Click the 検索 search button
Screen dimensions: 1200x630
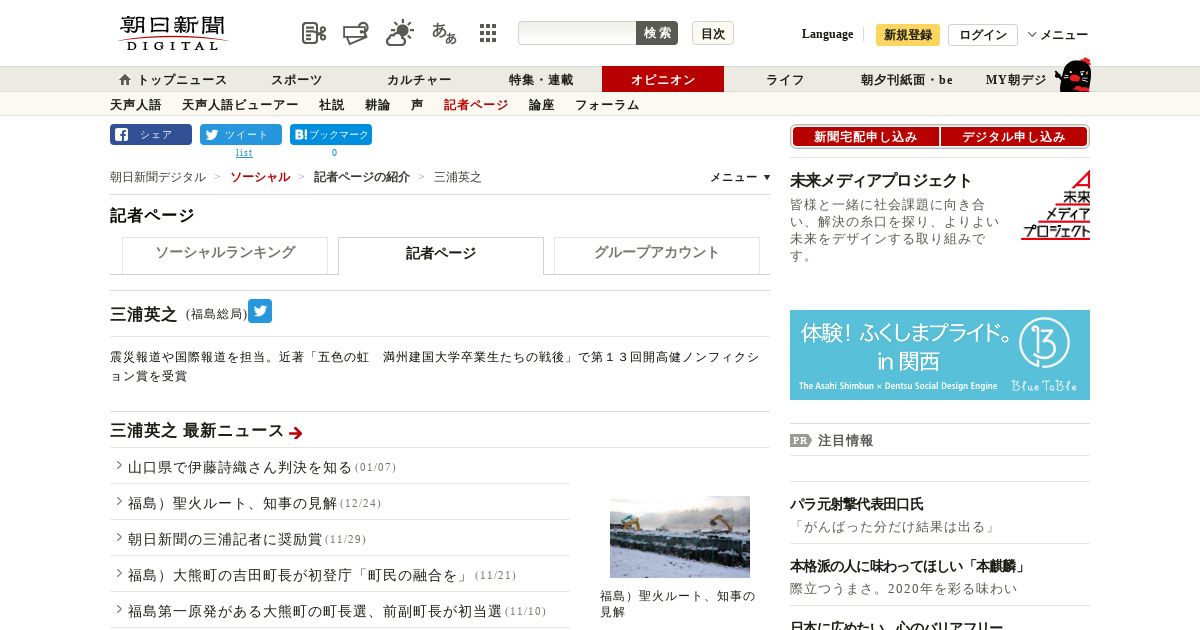[657, 33]
